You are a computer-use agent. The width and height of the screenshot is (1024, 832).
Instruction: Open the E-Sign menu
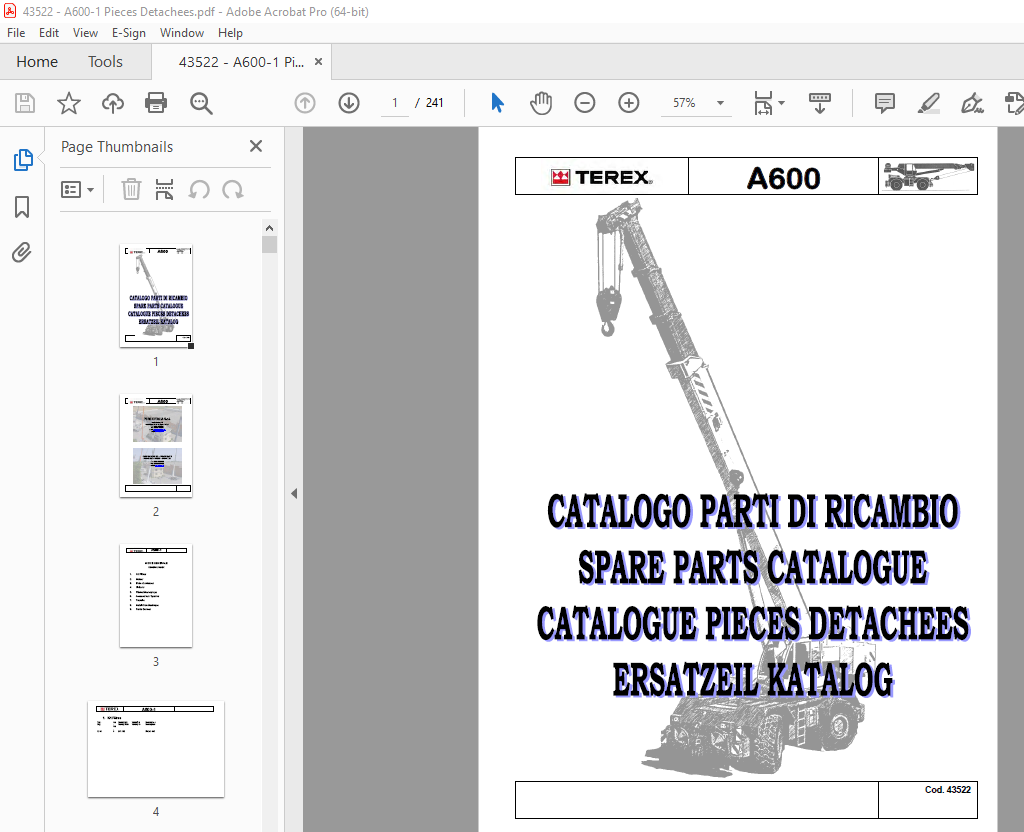(x=129, y=33)
